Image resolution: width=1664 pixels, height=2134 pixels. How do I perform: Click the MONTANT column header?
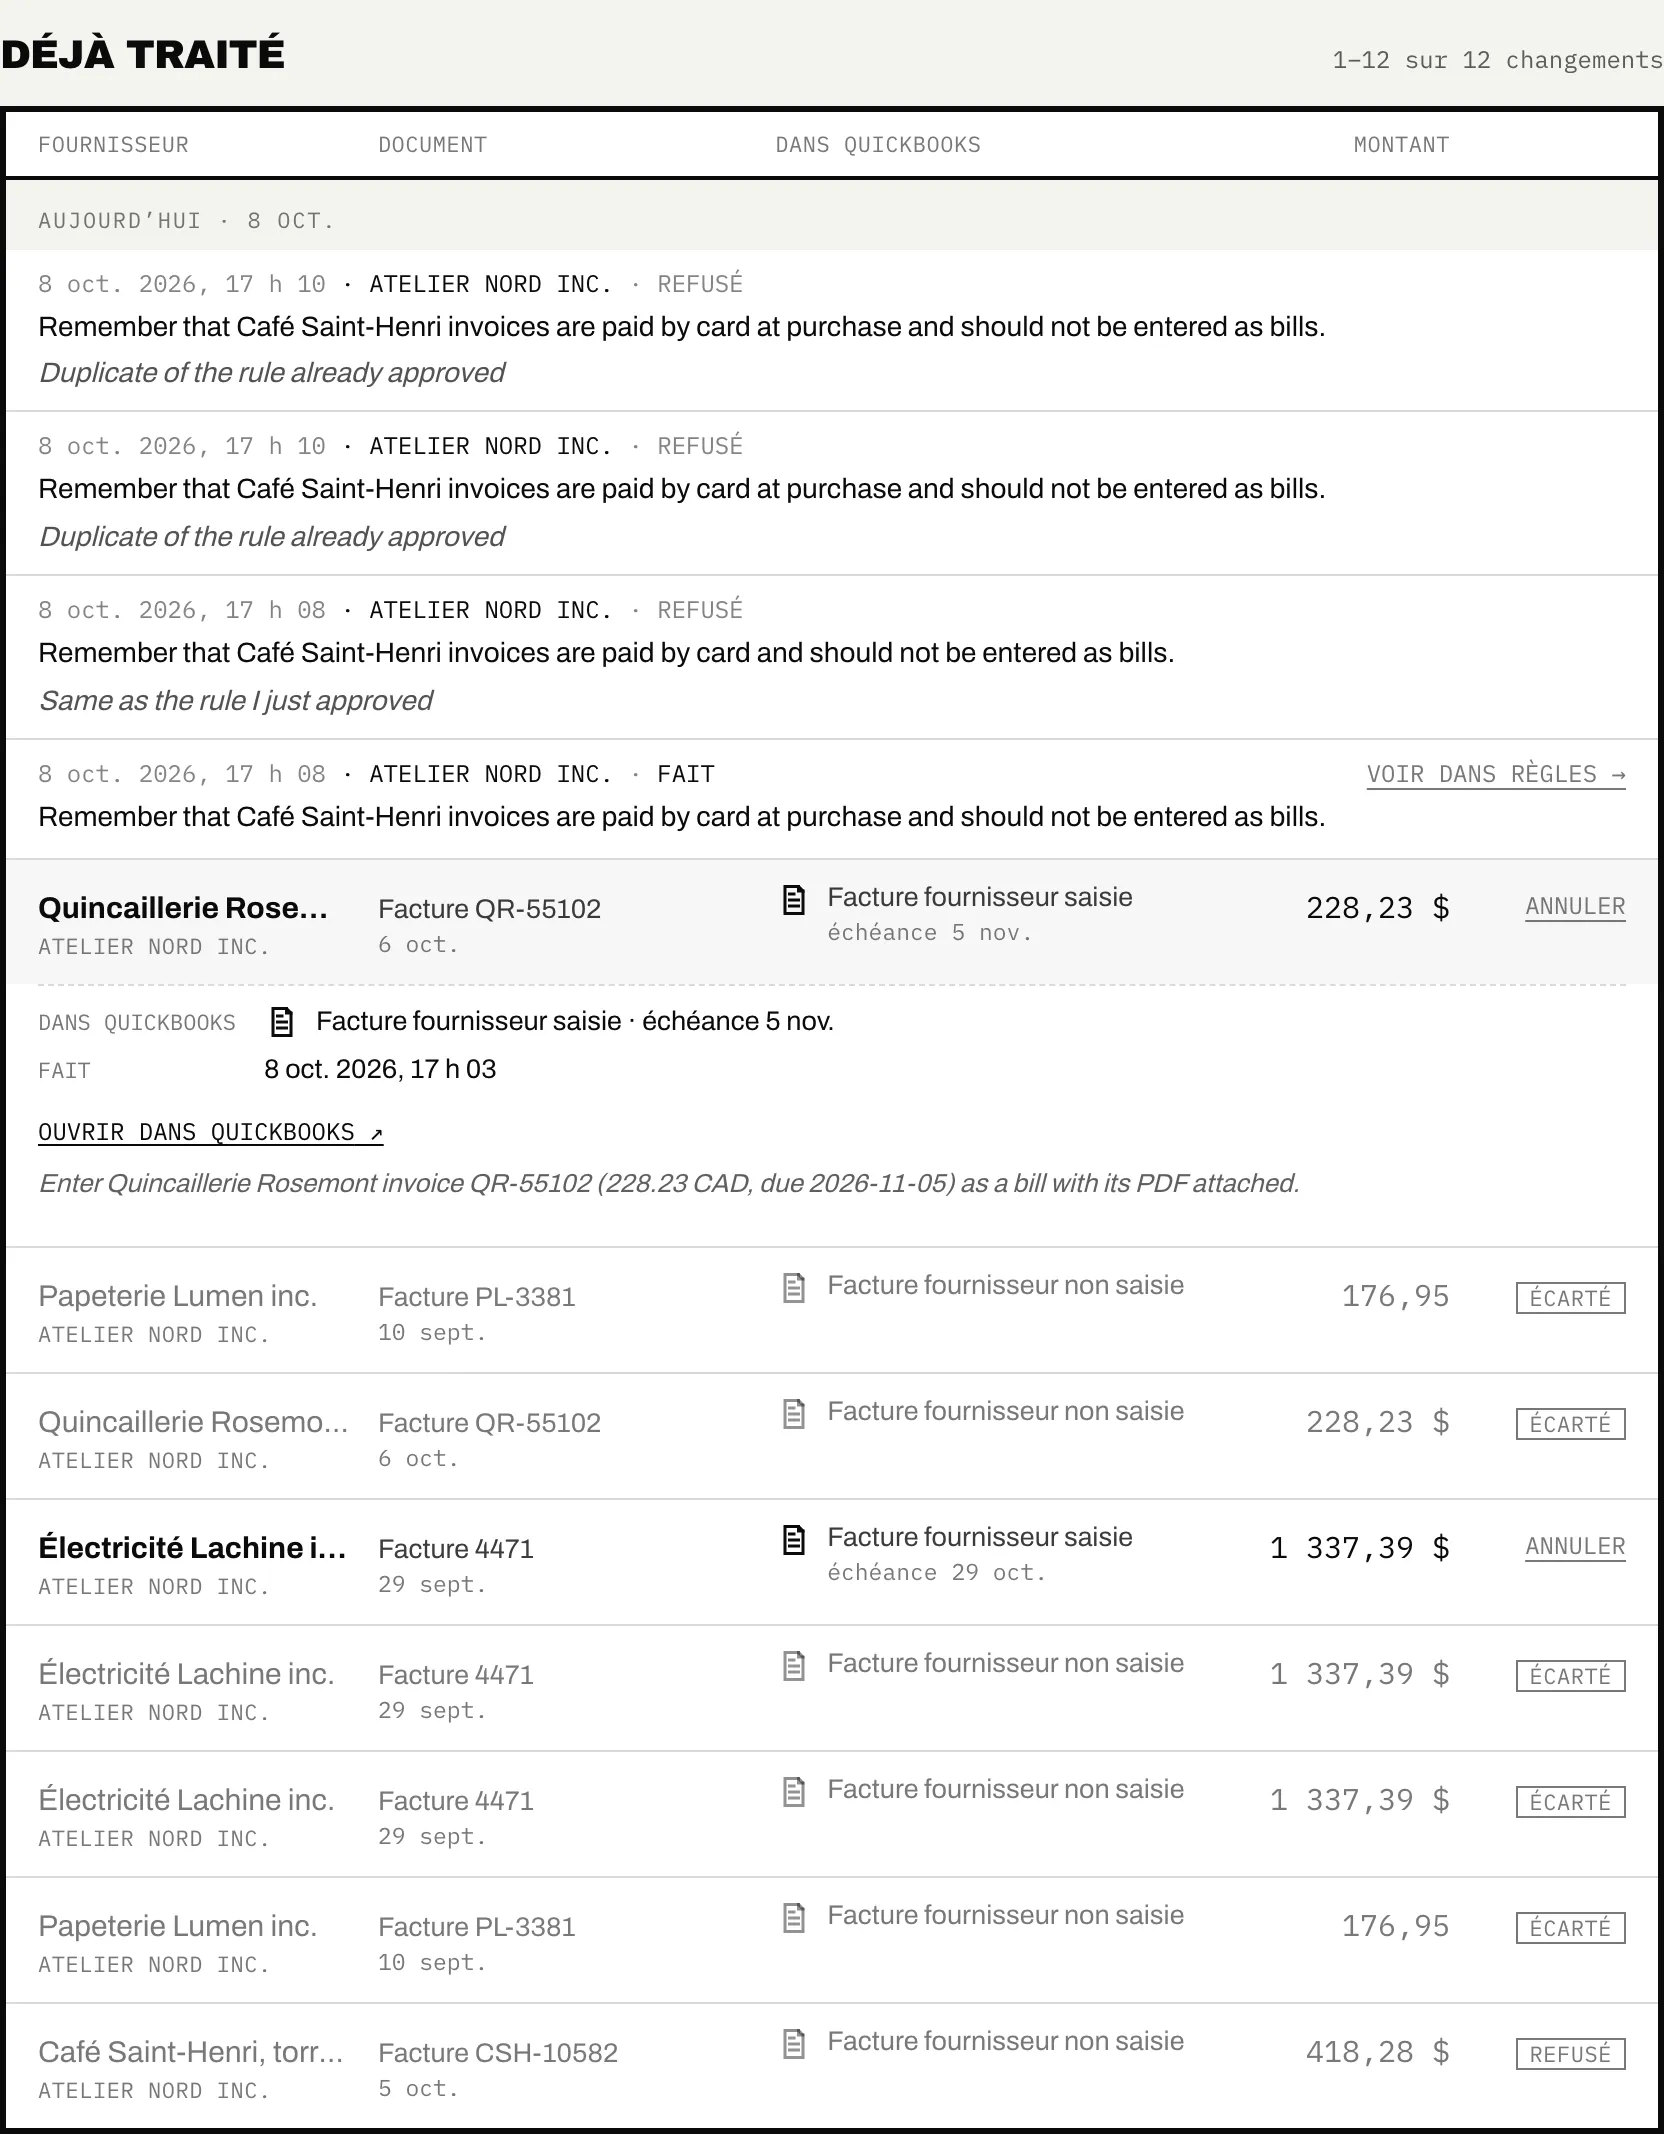[x=1401, y=145]
